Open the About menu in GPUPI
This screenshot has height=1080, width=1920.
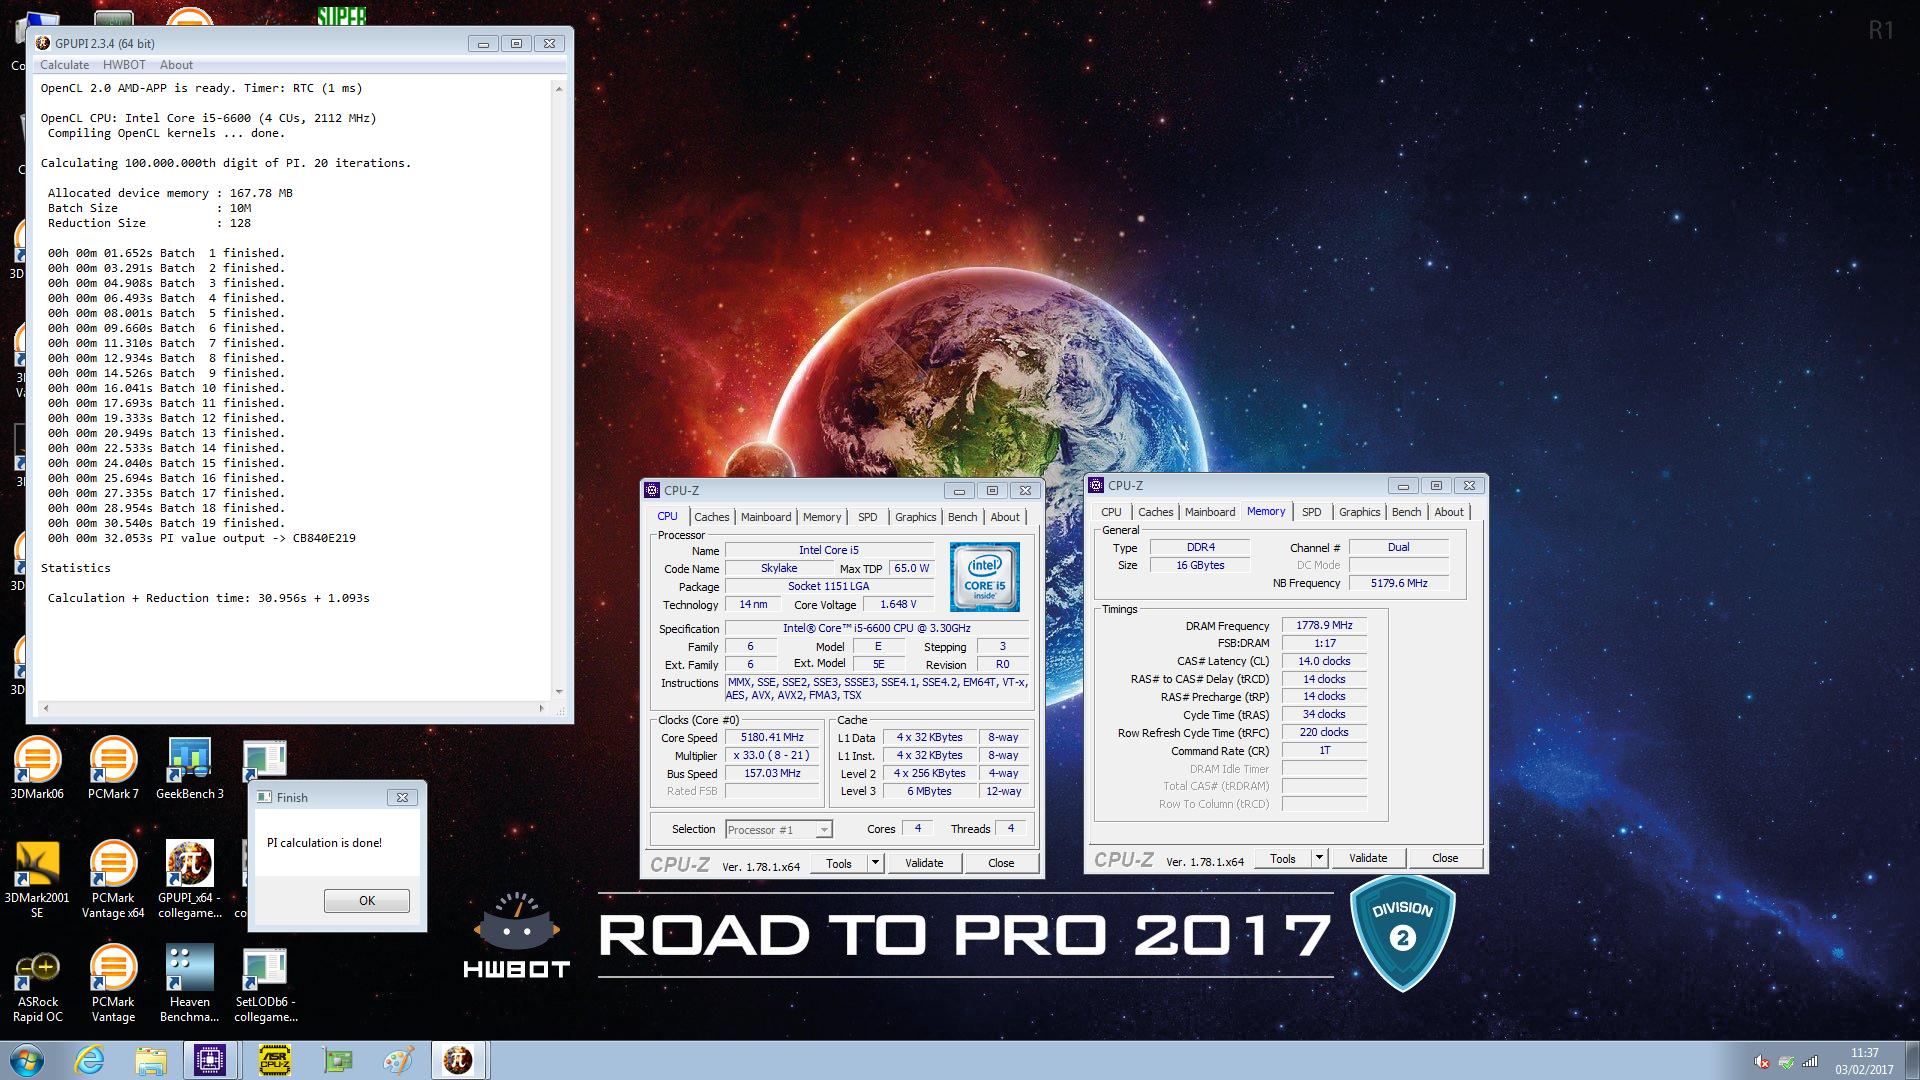click(176, 65)
